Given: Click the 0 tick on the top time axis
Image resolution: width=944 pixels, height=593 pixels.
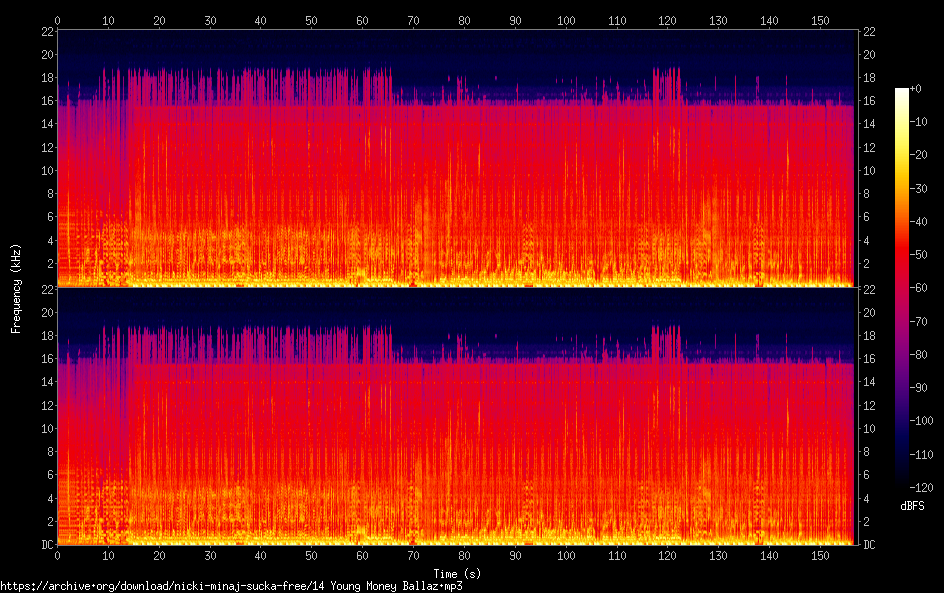Looking at the screenshot, I should [58, 20].
